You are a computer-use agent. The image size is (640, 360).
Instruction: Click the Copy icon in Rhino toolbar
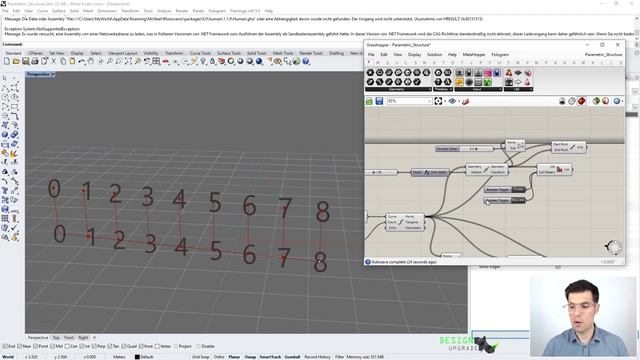pos(63,61)
